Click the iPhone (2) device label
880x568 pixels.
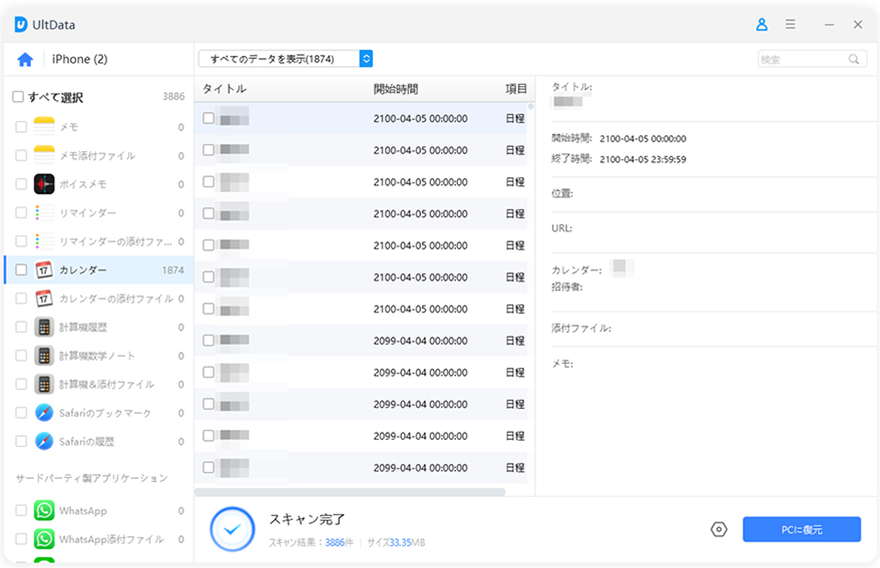[80, 59]
